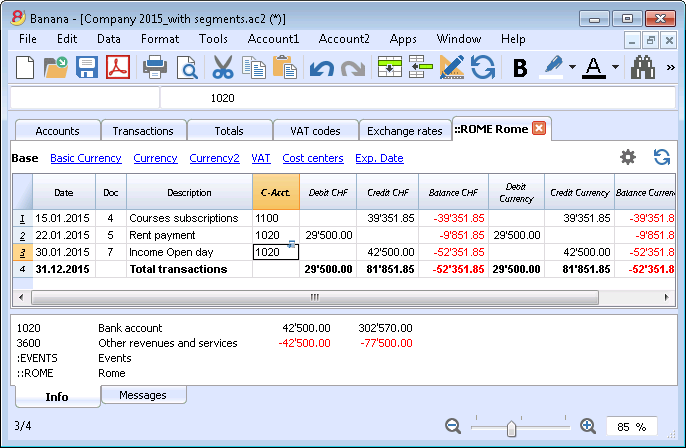Zoom out with the minus magnifier icon
This screenshot has width=686, height=448.
point(453,426)
